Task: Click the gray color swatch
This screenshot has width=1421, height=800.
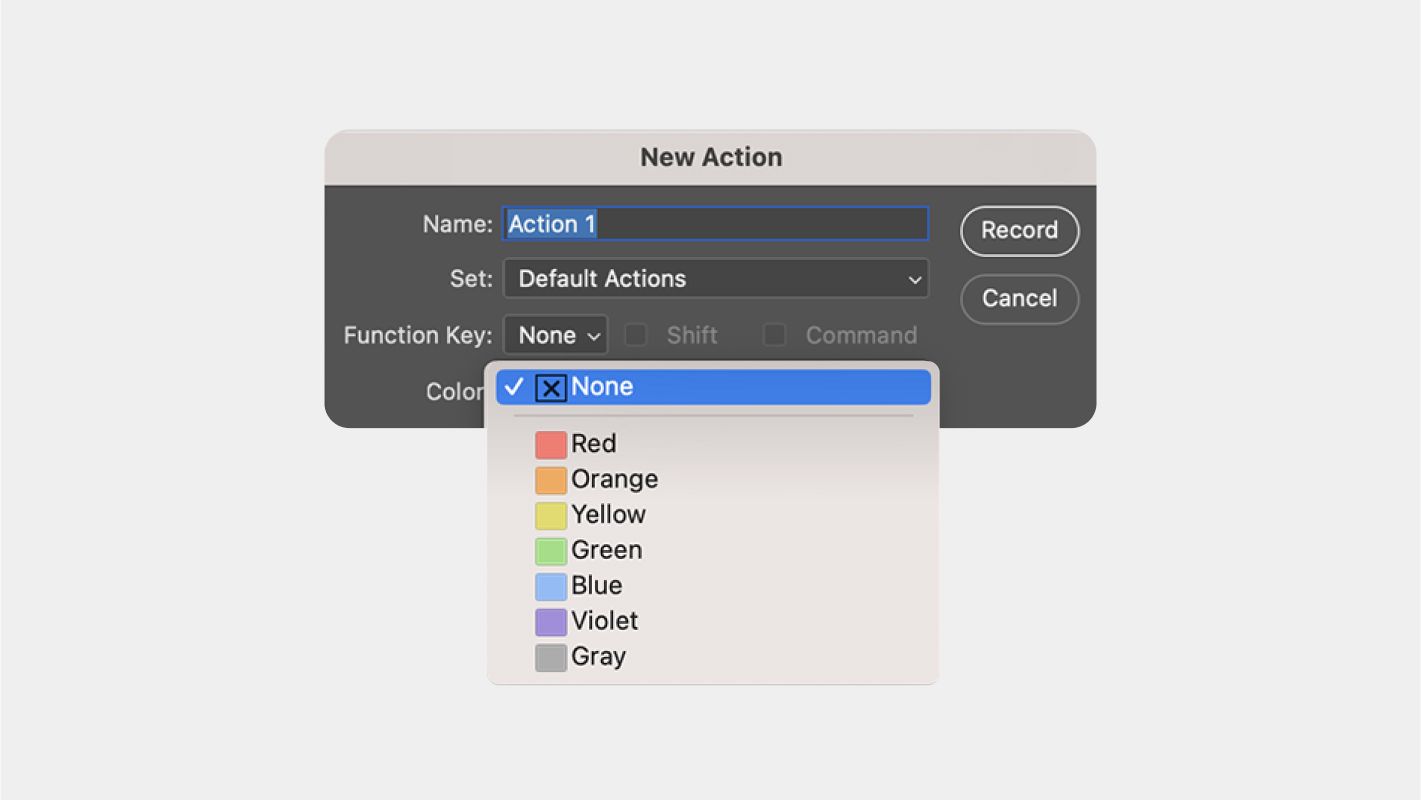Action: coord(551,657)
